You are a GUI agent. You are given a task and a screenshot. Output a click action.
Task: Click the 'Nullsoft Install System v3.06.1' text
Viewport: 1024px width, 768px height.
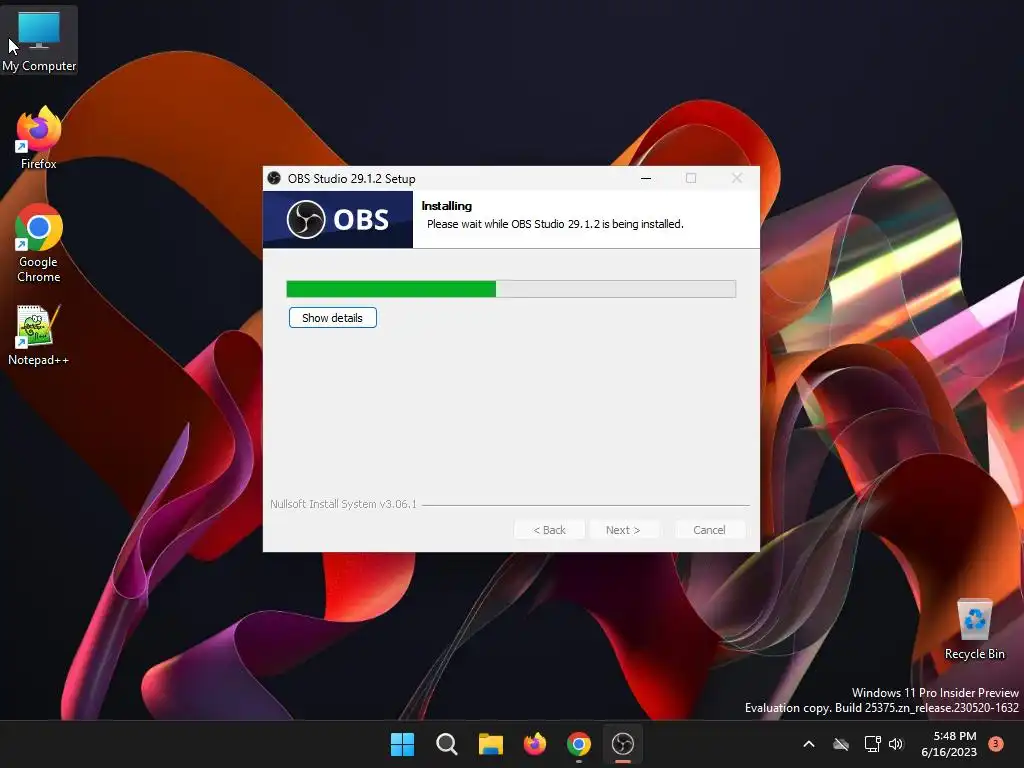344,504
